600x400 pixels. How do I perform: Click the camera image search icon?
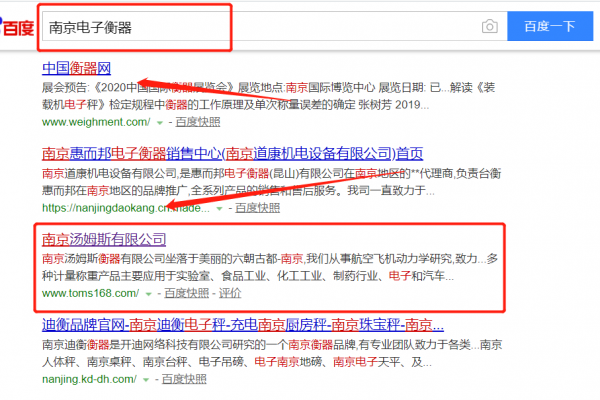[x=489, y=27]
